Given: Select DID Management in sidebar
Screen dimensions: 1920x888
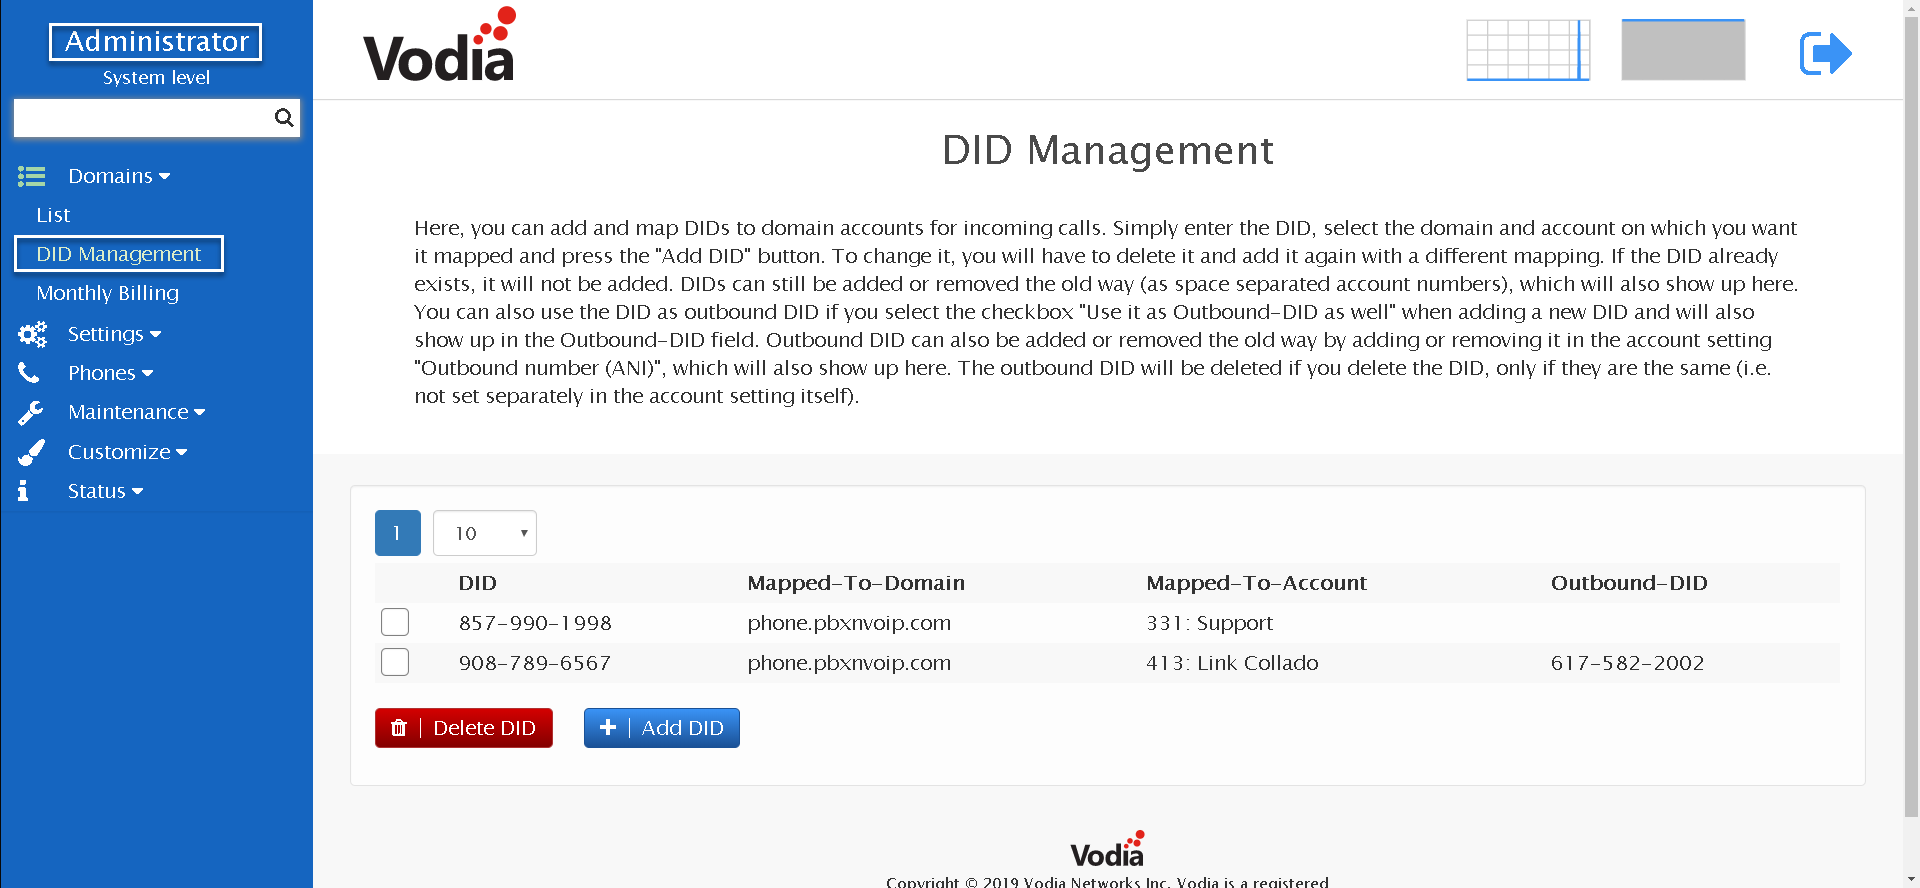Looking at the screenshot, I should [x=119, y=254].
